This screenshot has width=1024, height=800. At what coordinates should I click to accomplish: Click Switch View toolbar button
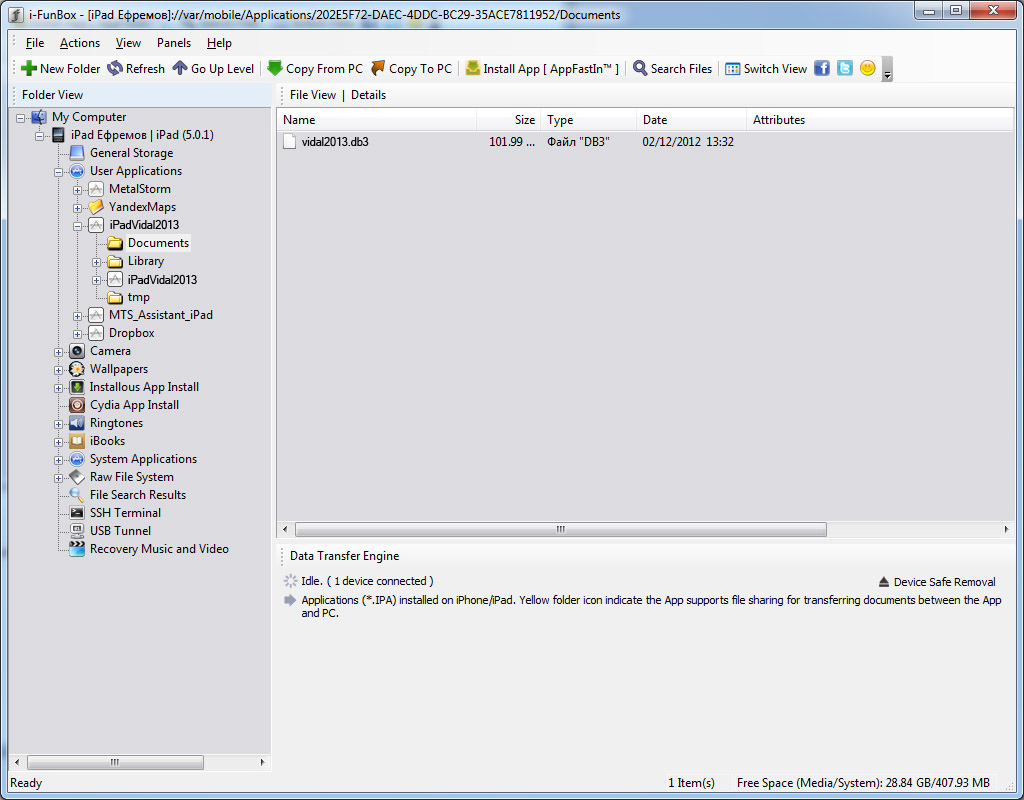[x=766, y=69]
